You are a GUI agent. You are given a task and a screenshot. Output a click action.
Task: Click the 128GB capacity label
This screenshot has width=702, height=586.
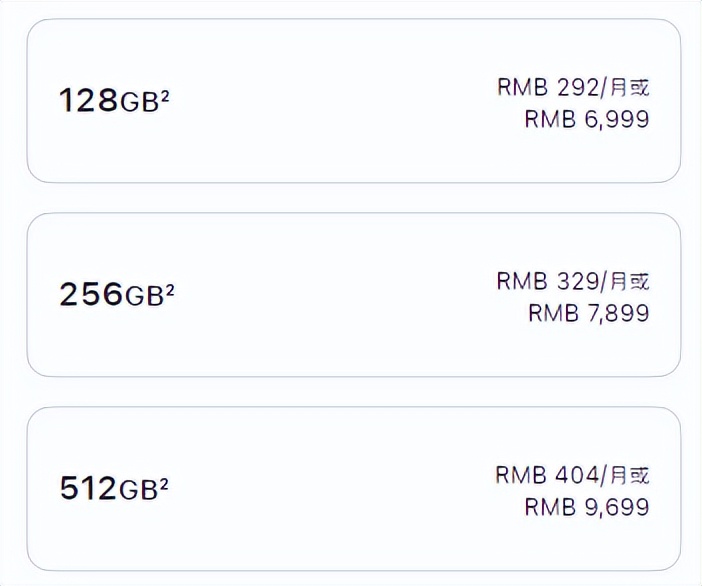tap(108, 101)
